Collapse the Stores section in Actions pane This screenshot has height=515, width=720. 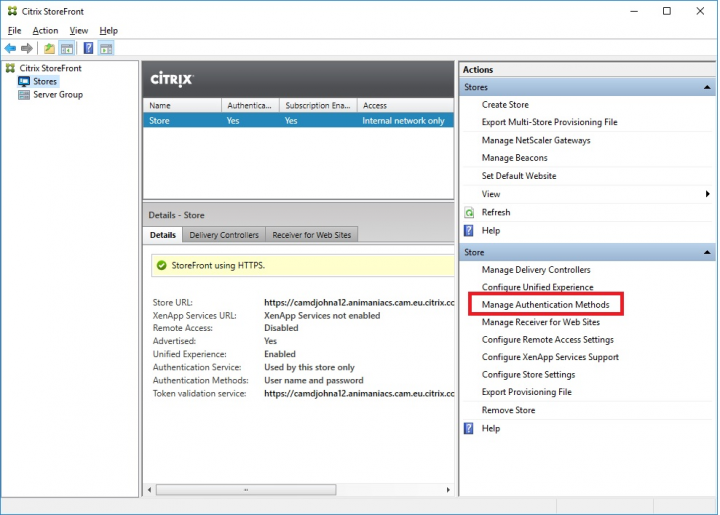click(708, 88)
